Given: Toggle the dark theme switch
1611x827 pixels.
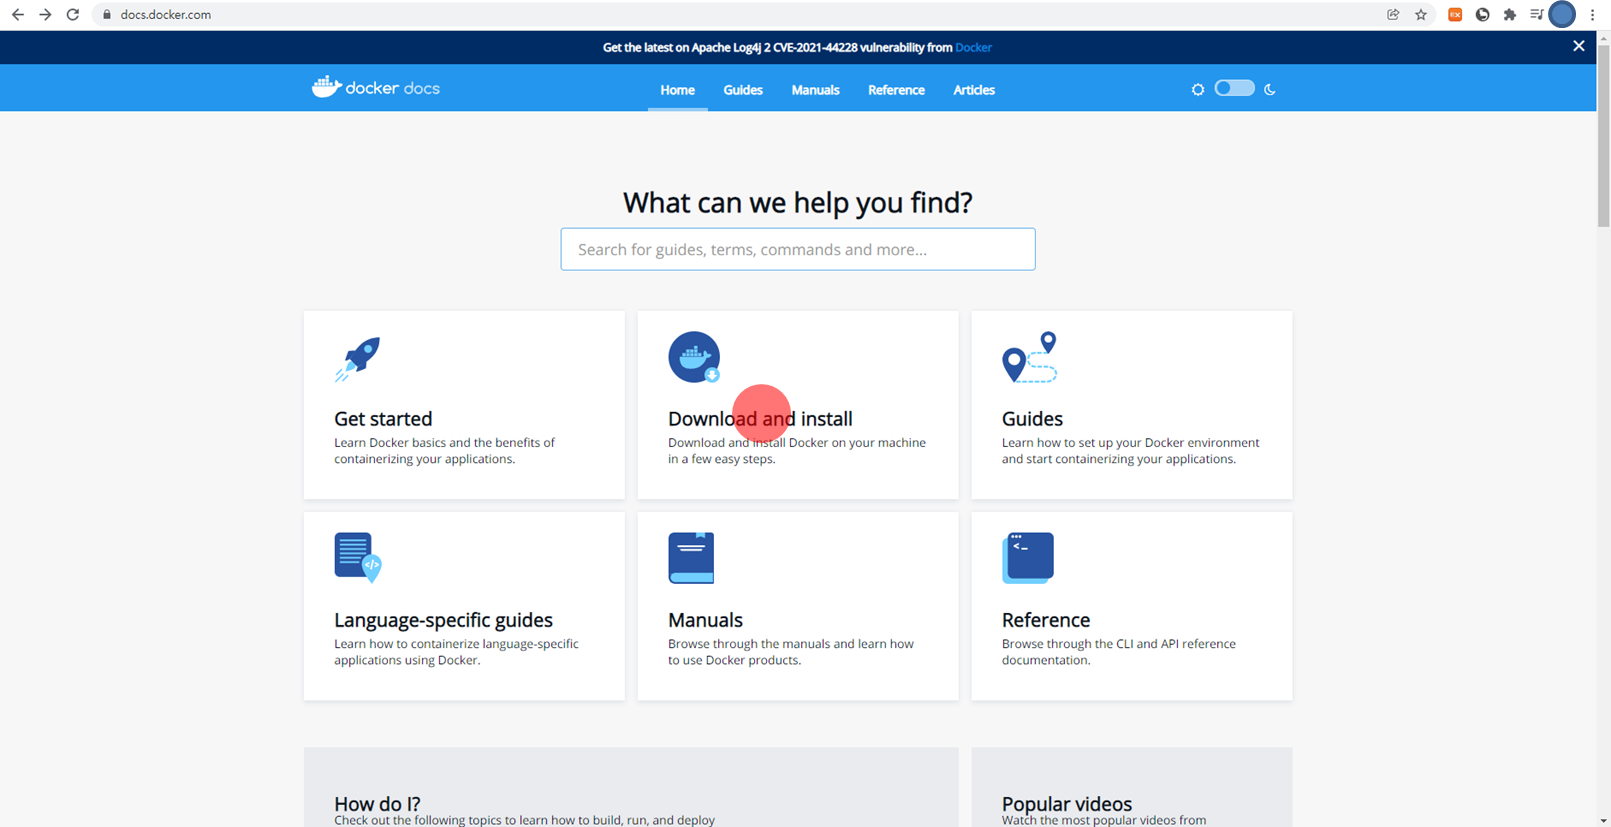Looking at the screenshot, I should (1234, 89).
